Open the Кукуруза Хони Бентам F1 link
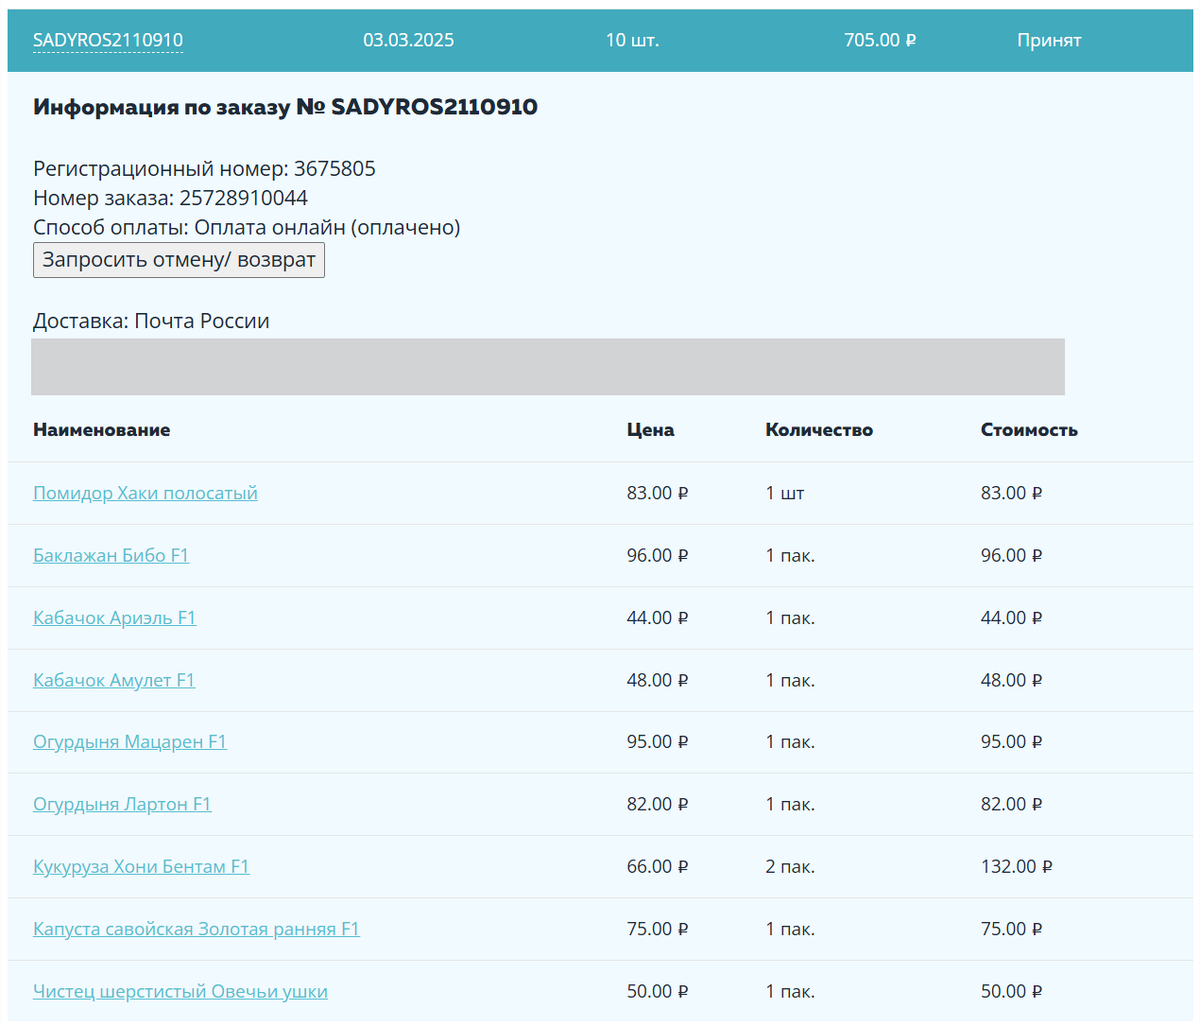Image resolution: width=1200 pixels, height=1026 pixels. [141, 867]
